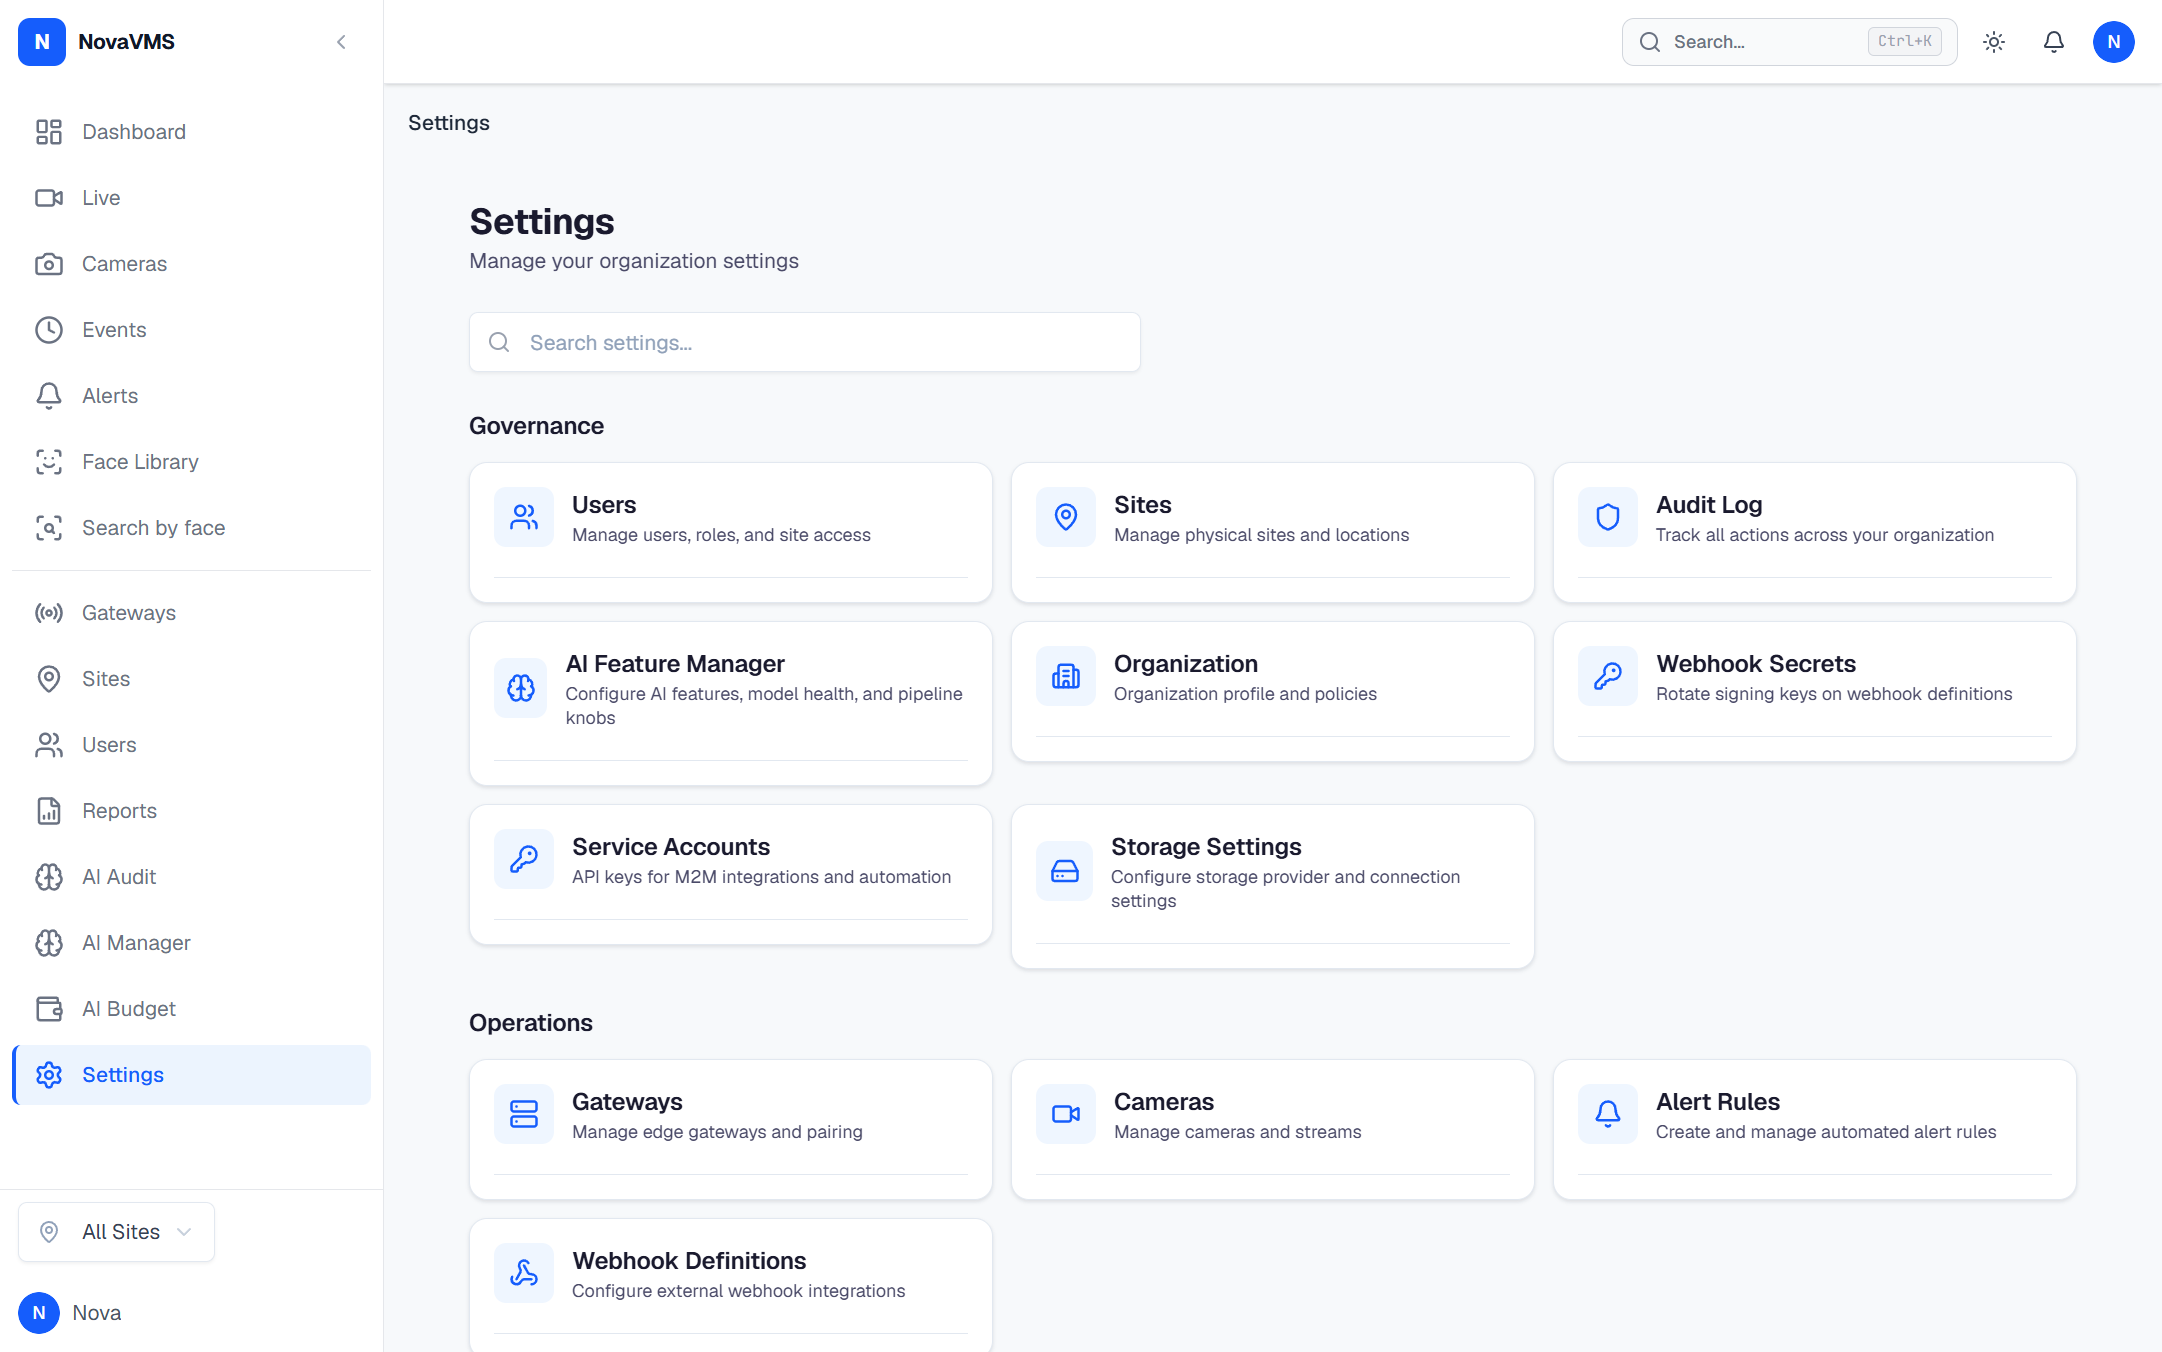Click the Sites card map pin icon
The height and width of the screenshot is (1352, 2162).
1066,517
